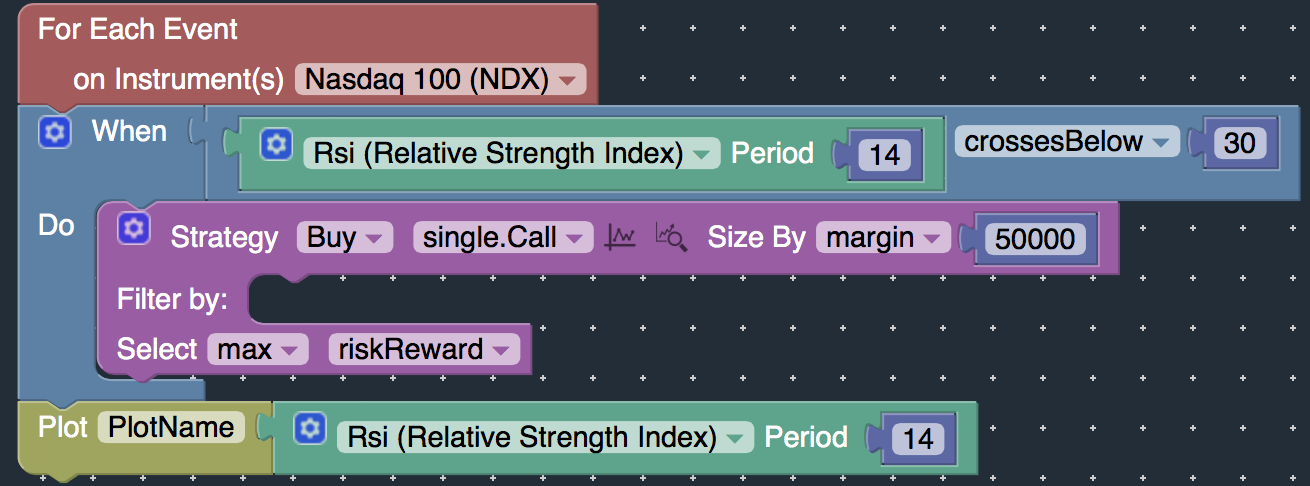Open gear settings on the When block

tap(55, 132)
